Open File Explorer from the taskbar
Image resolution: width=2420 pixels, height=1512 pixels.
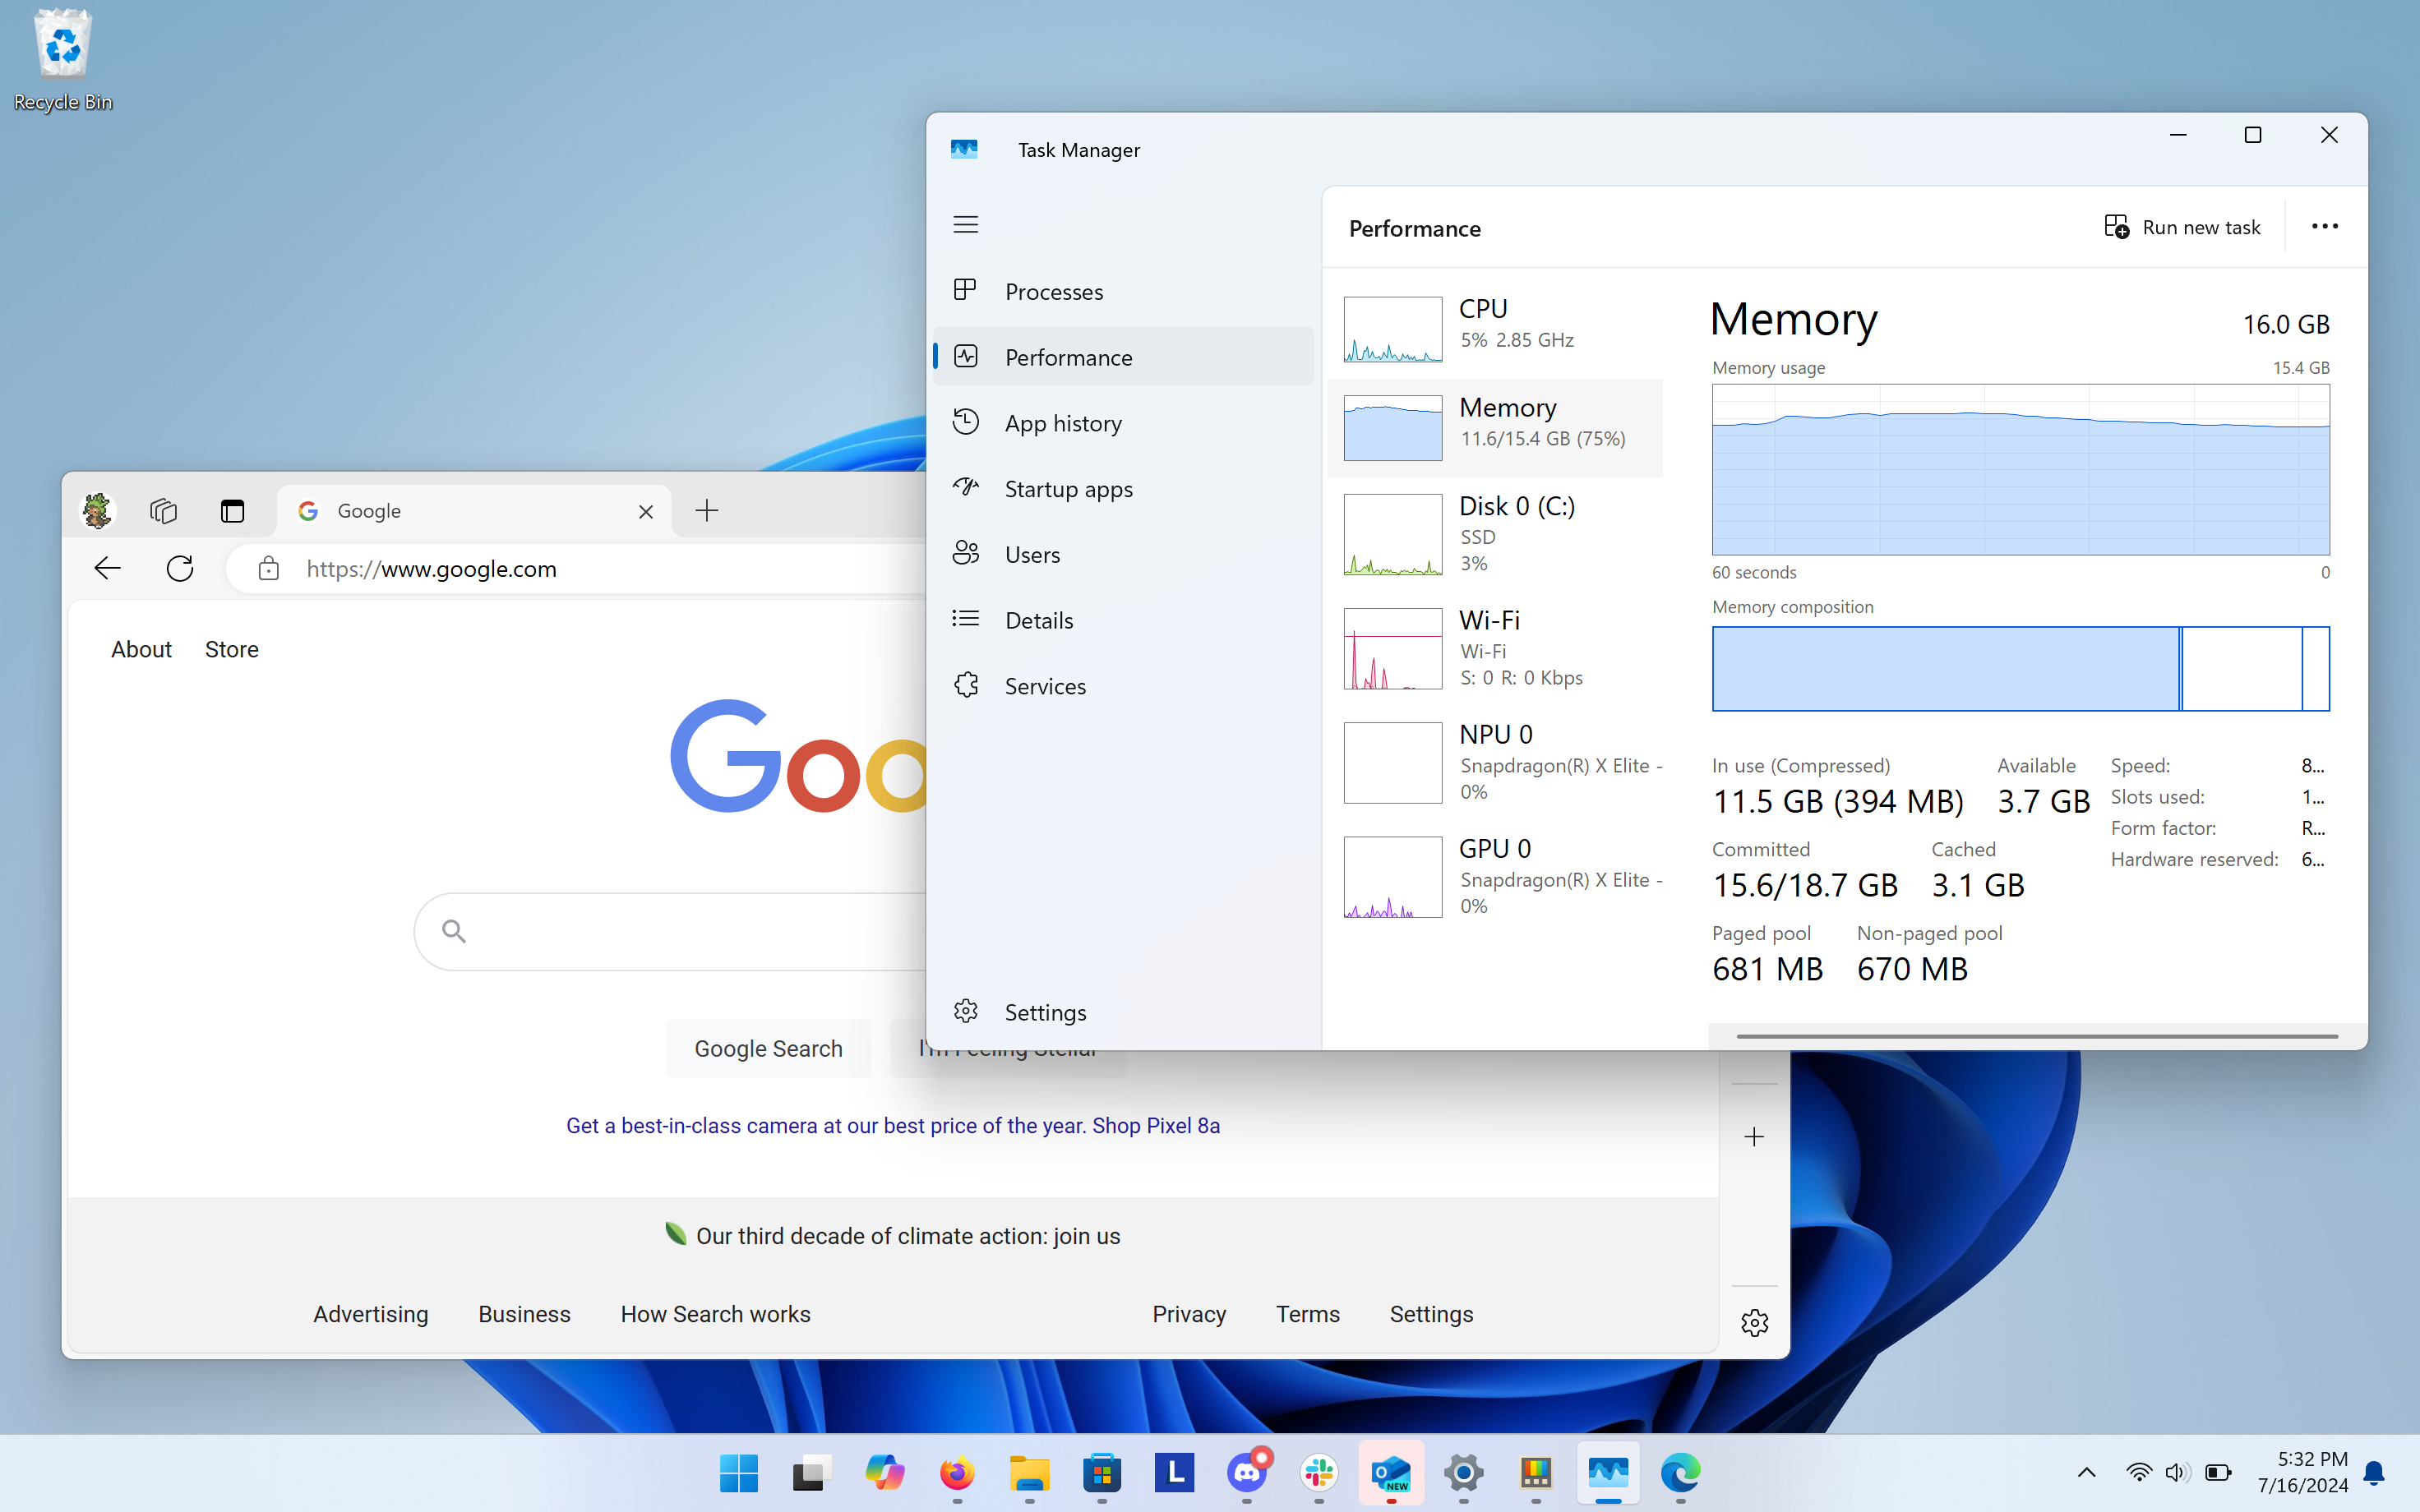[1029, 1472]
